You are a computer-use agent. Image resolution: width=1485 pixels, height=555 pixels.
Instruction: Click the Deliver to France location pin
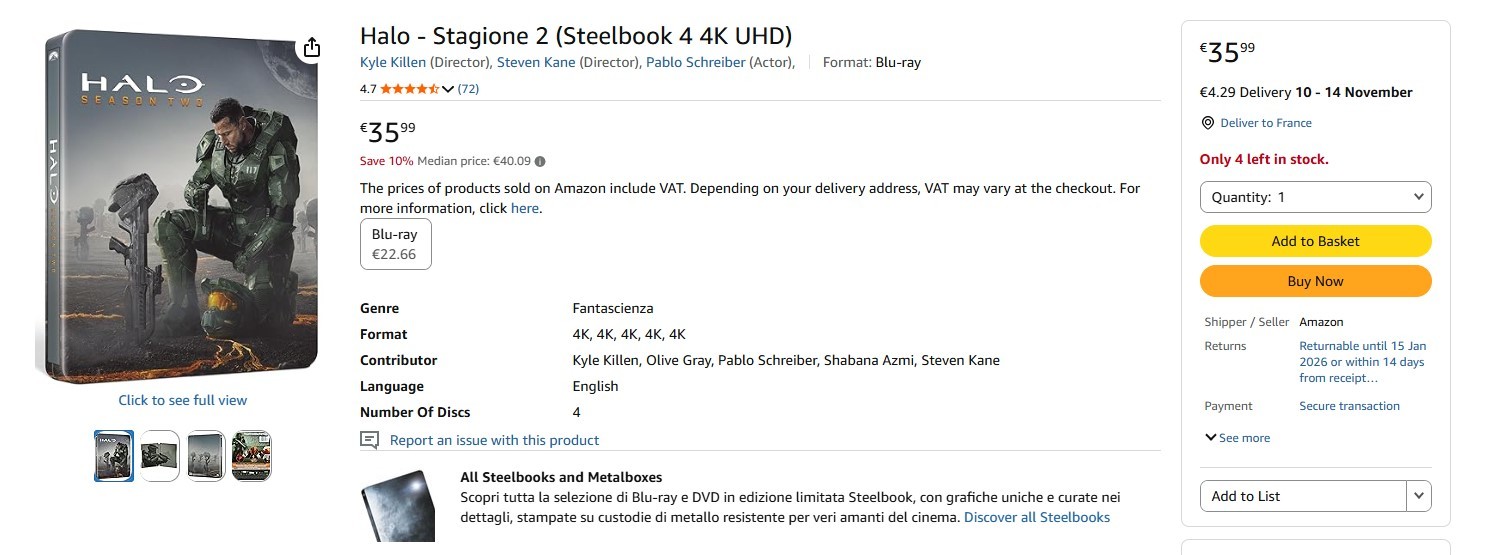[x=1208, y=123]
